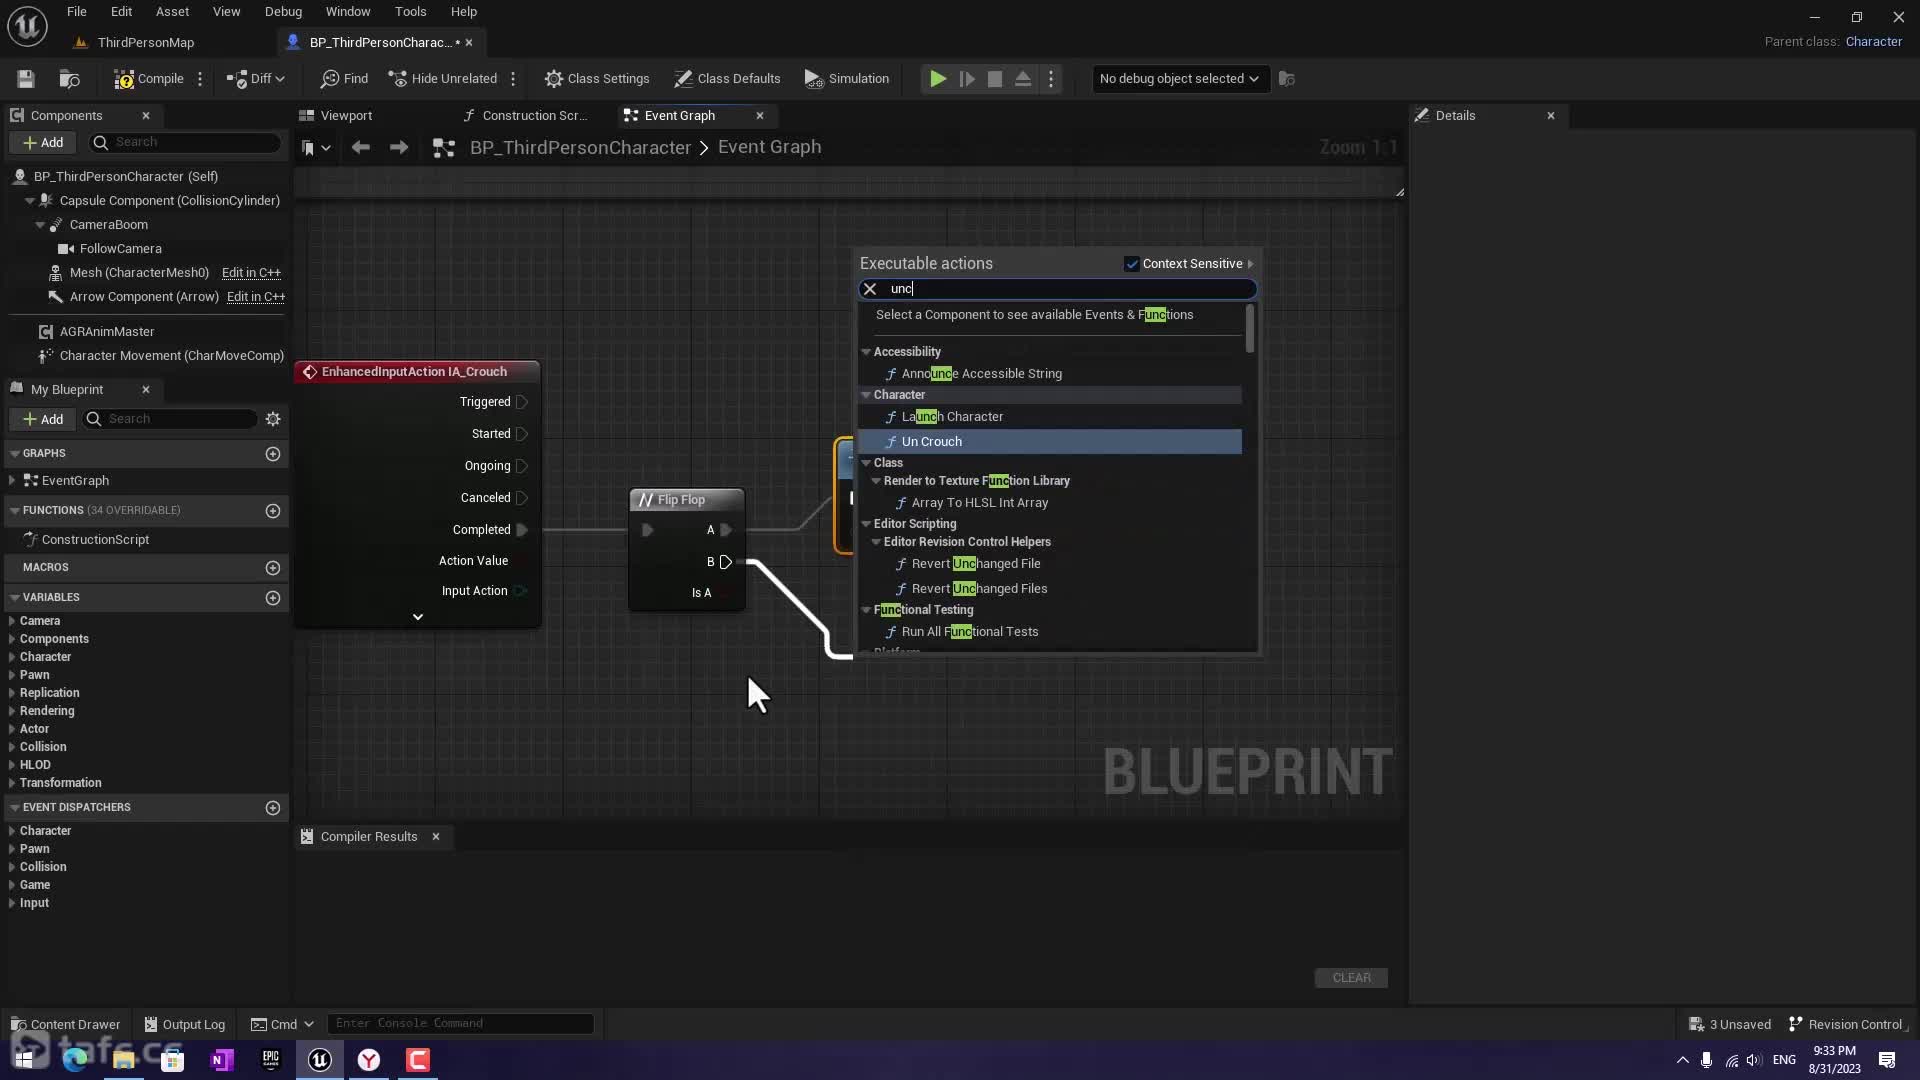Open Edit in C++ link for Arrow Component
This screenshot has width=1920, height=1080.
click(256, 297)
